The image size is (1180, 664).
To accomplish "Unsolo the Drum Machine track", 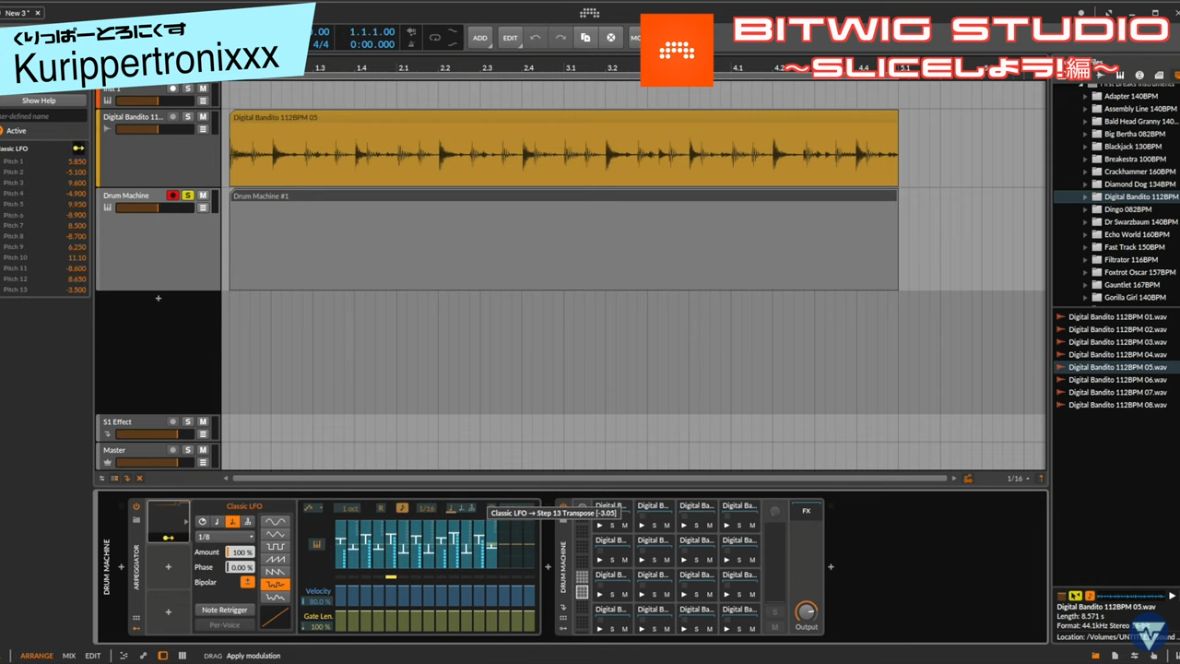I will 187,196.
